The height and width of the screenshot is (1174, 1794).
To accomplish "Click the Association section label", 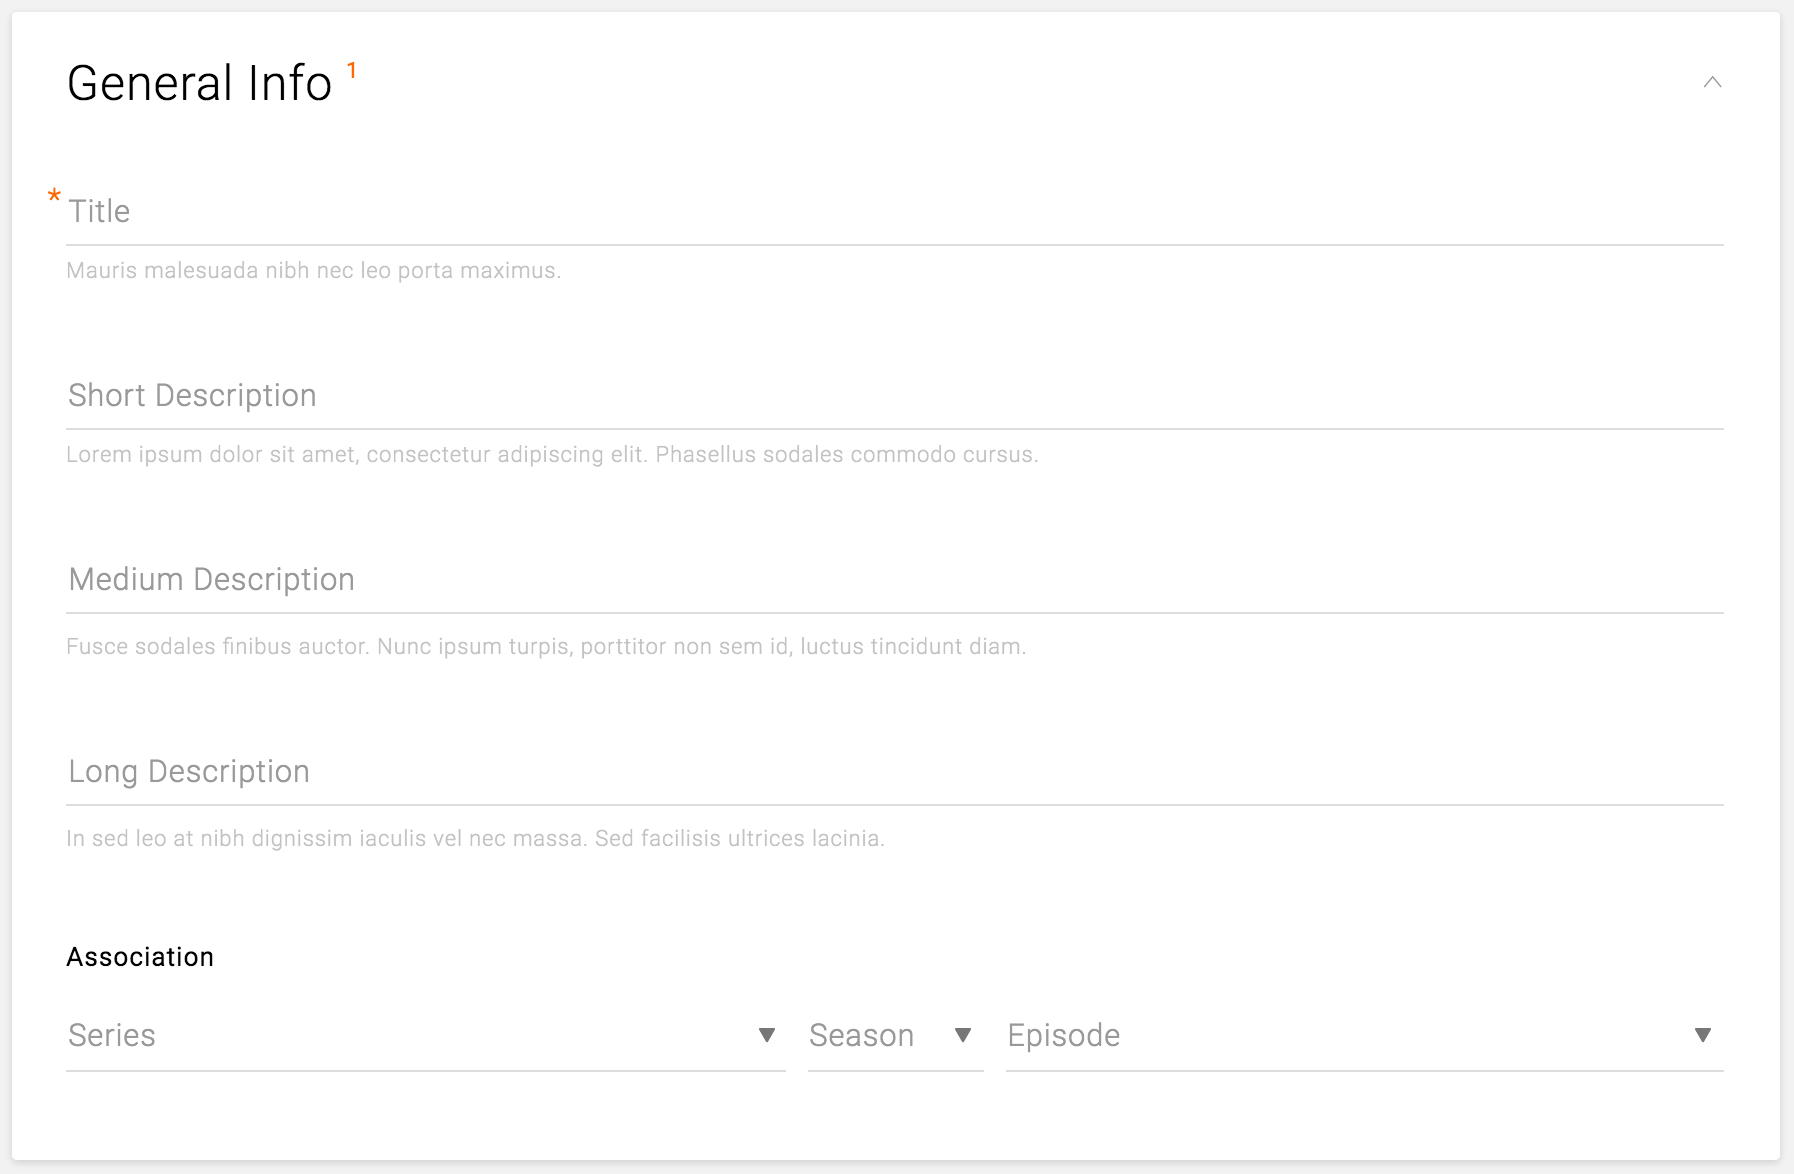I will pos(140,957).
